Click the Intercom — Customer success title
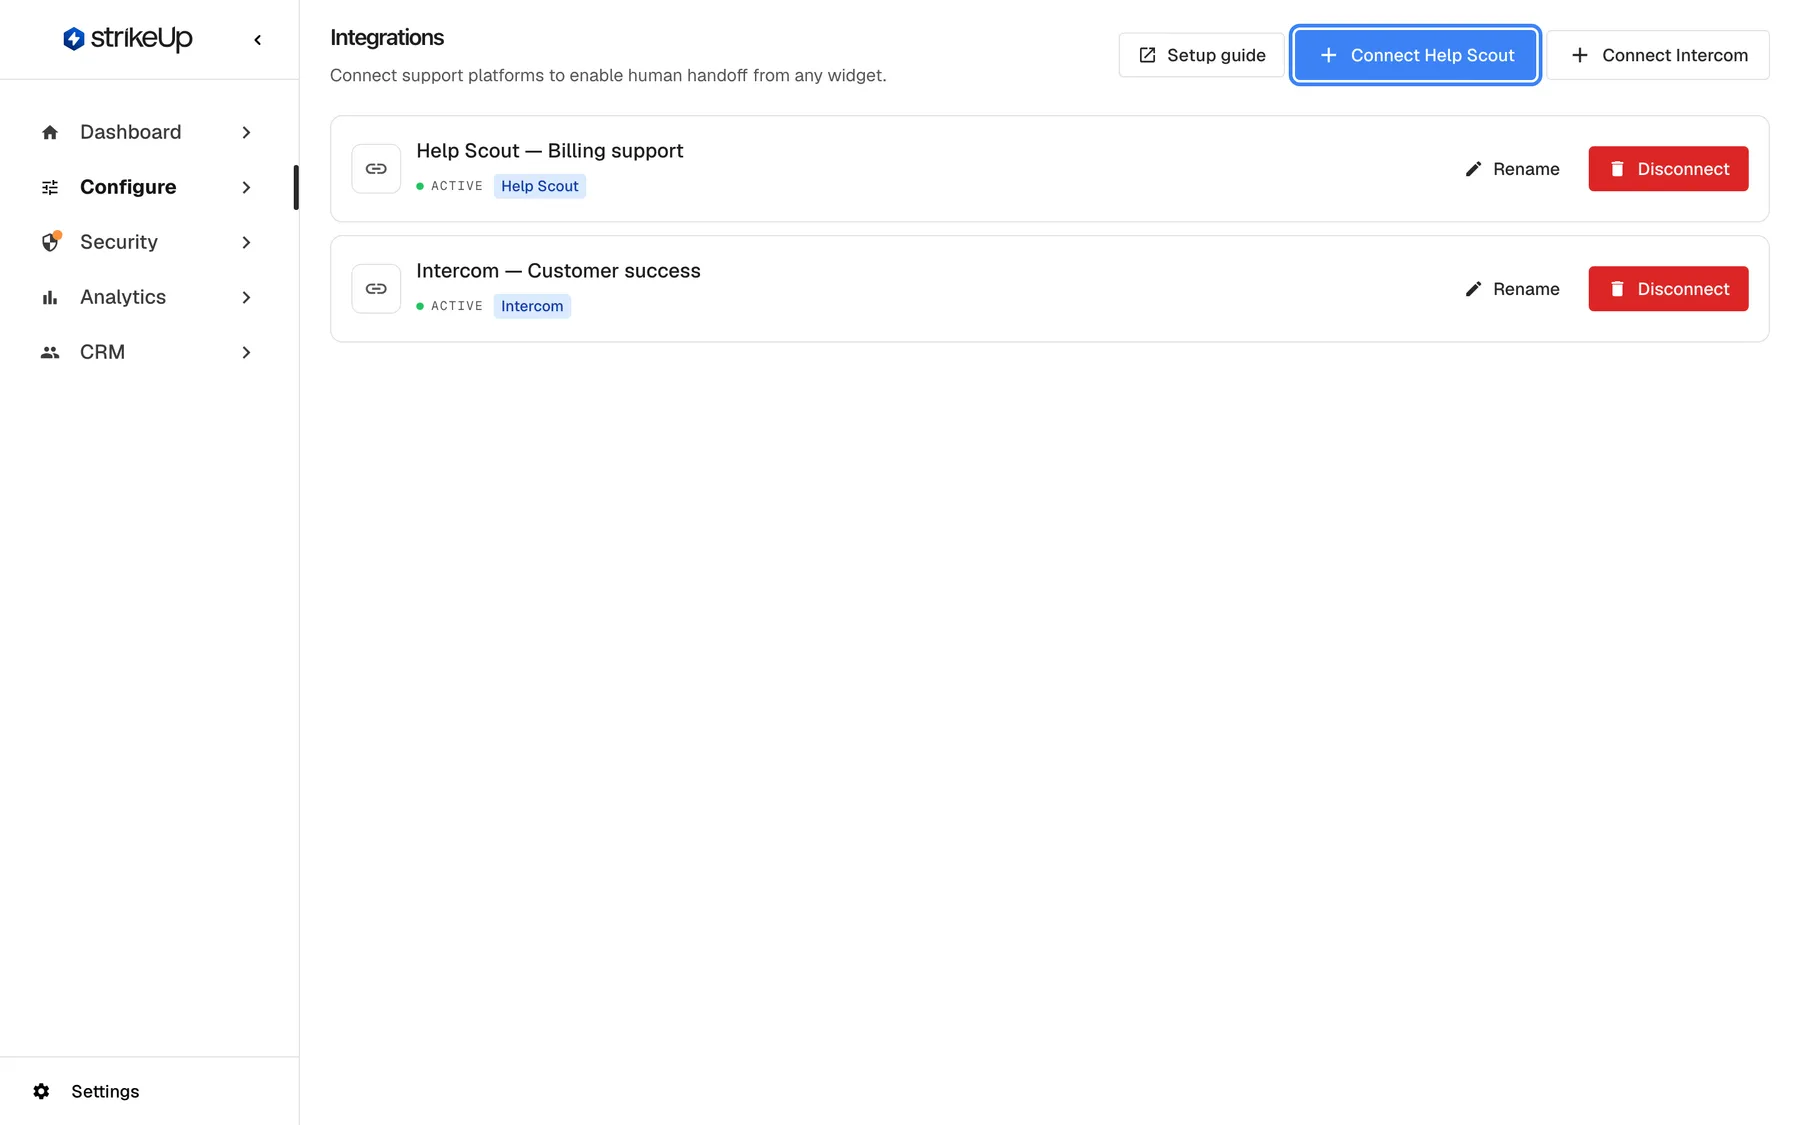This screenshot has height=1125, width=1800. 558,271
